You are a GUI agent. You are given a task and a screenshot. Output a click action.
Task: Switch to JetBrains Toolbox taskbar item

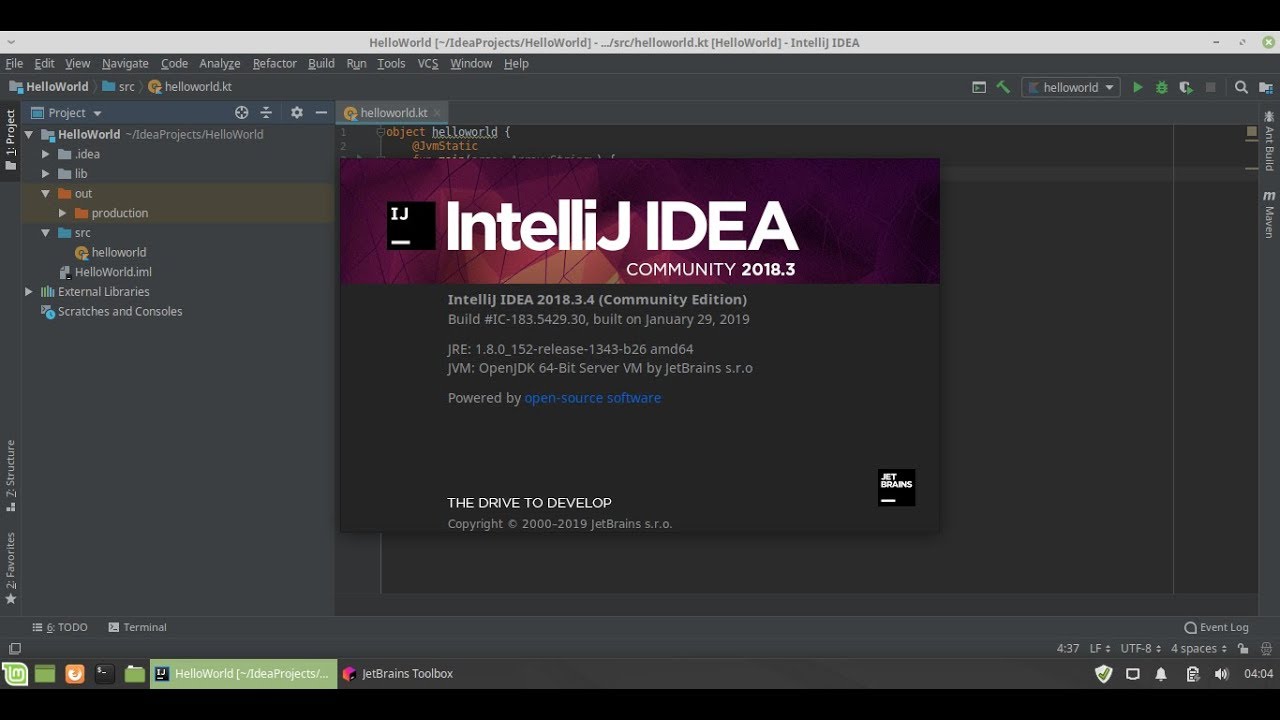click(397, 674)
